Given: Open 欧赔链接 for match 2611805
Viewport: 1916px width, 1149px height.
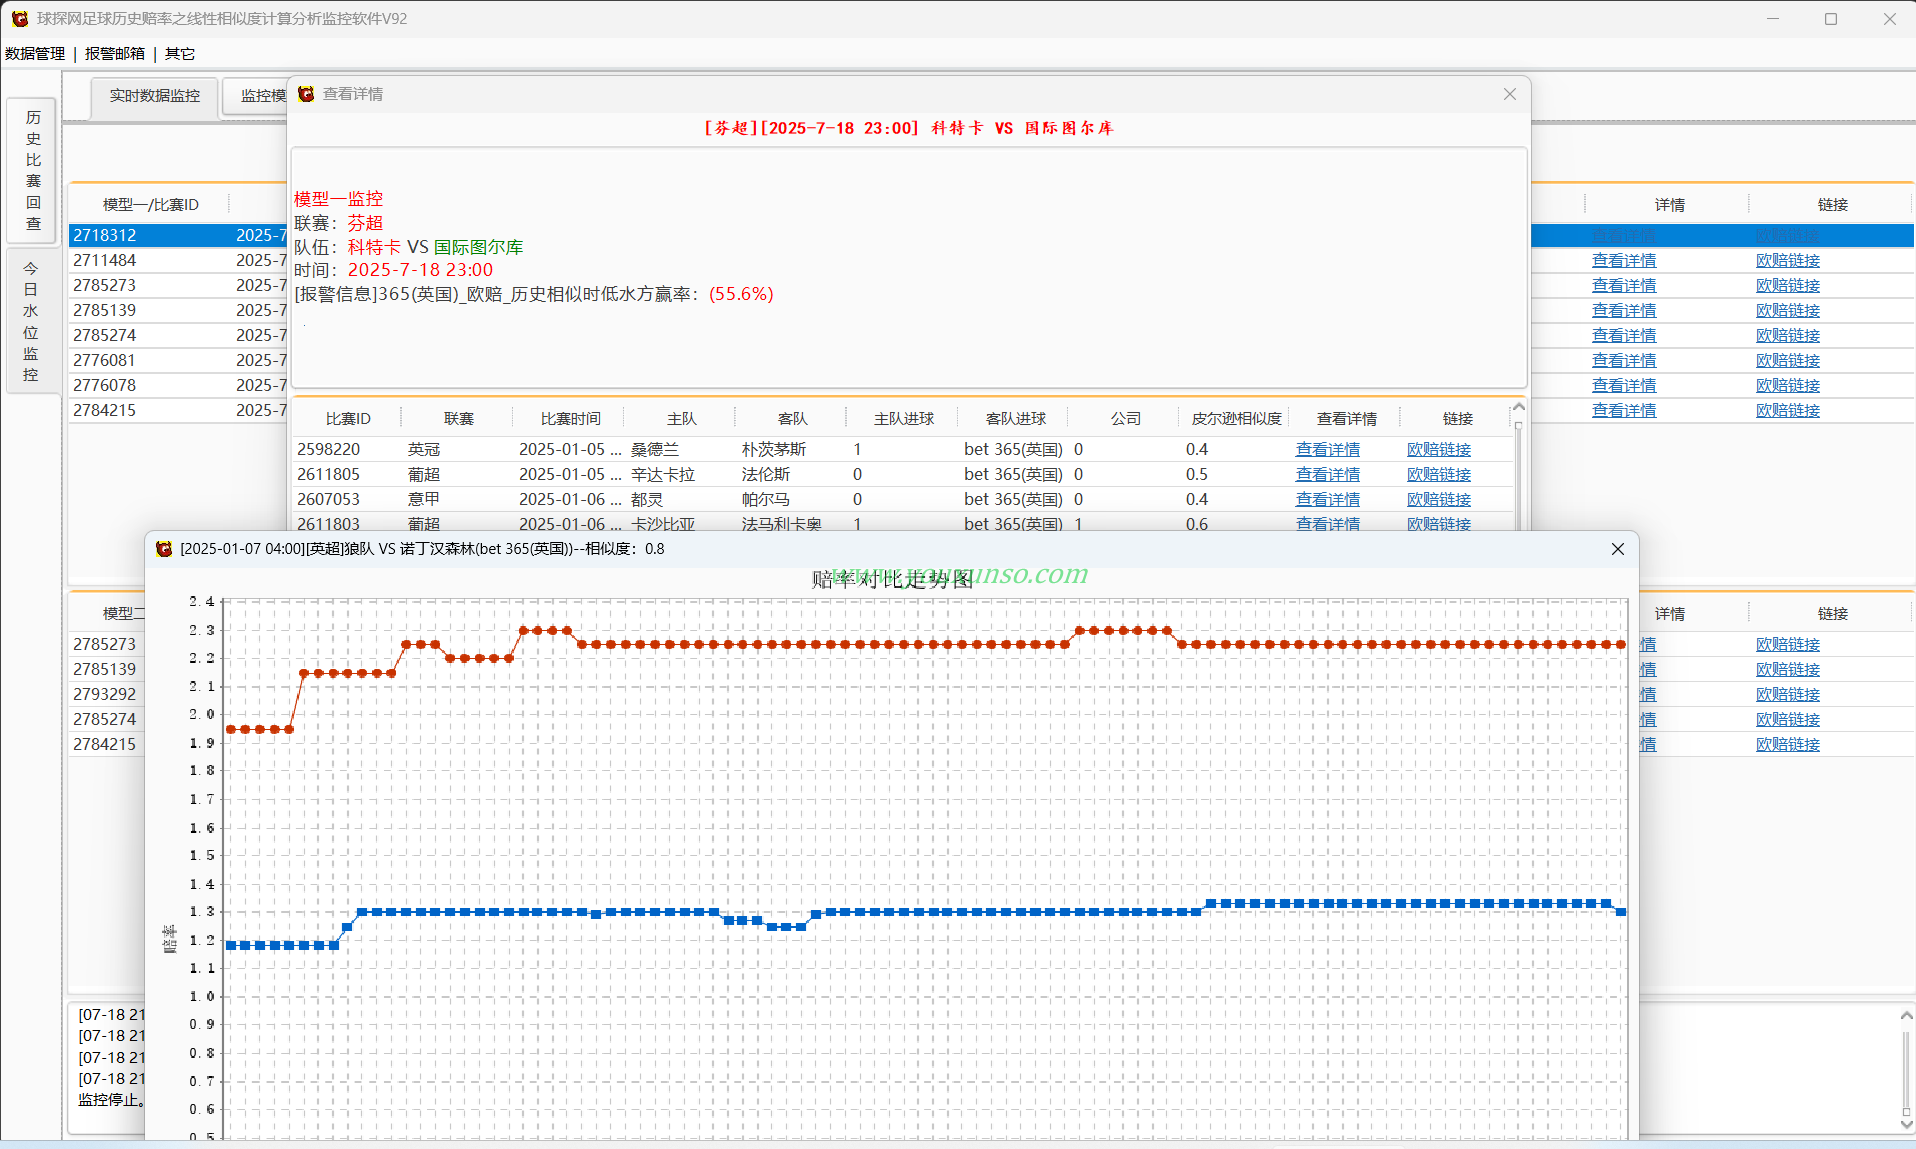Looking at the screenshot, I should coord(1439,475).
